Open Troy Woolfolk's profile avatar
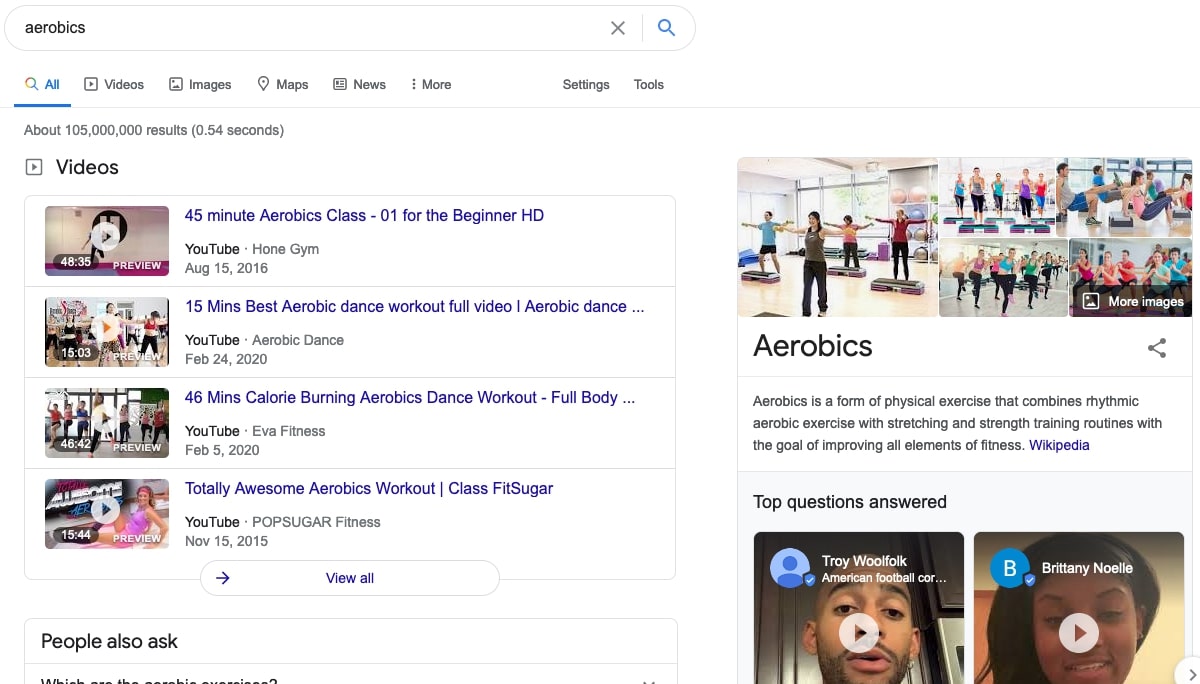 tap(790, 568)
